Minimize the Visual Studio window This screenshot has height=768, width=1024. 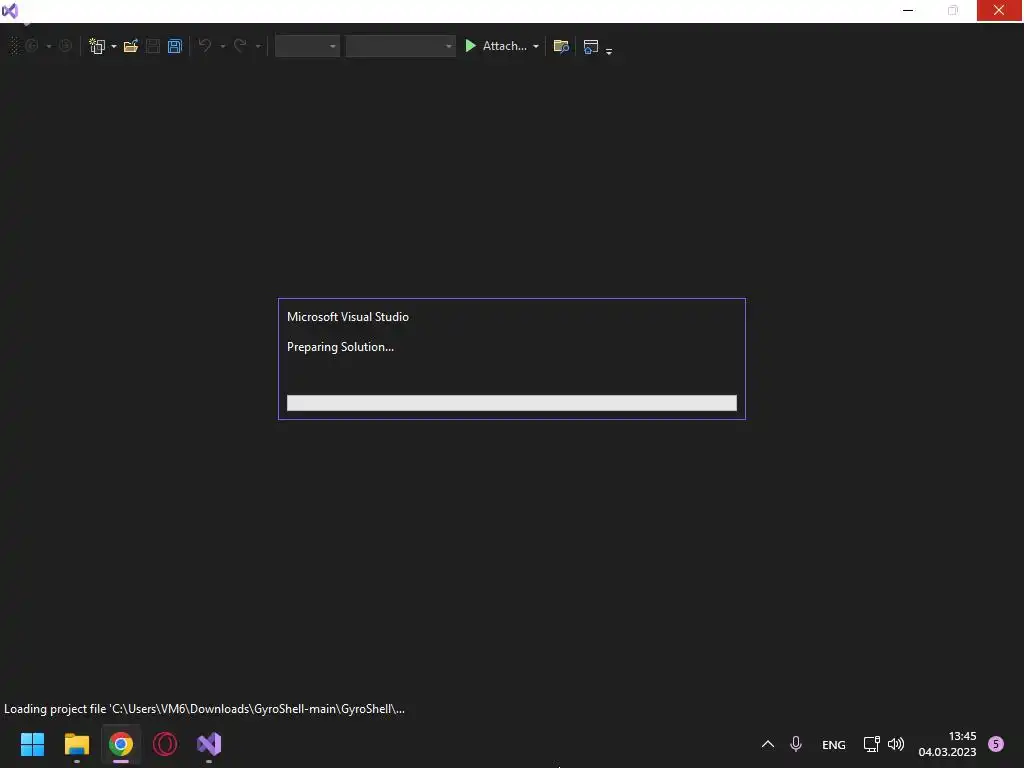coord(908,10)
